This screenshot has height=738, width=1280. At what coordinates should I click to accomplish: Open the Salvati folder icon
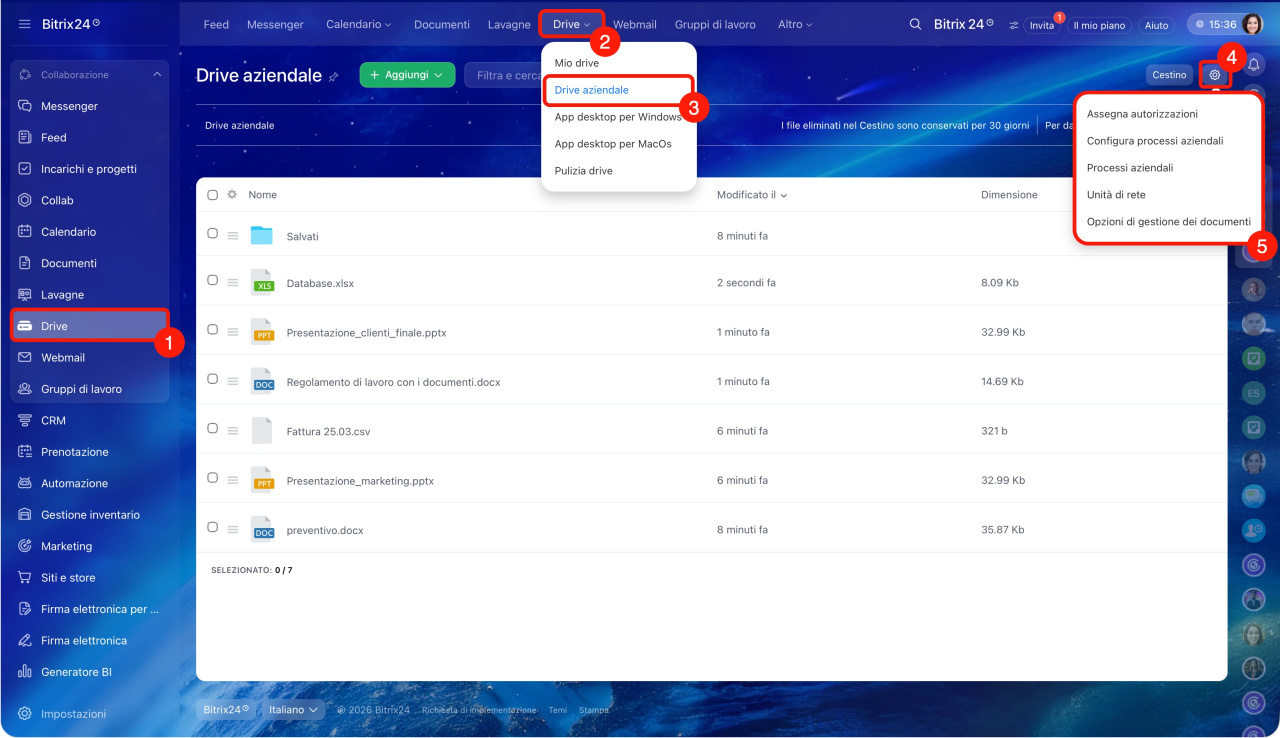pos(262,236)
